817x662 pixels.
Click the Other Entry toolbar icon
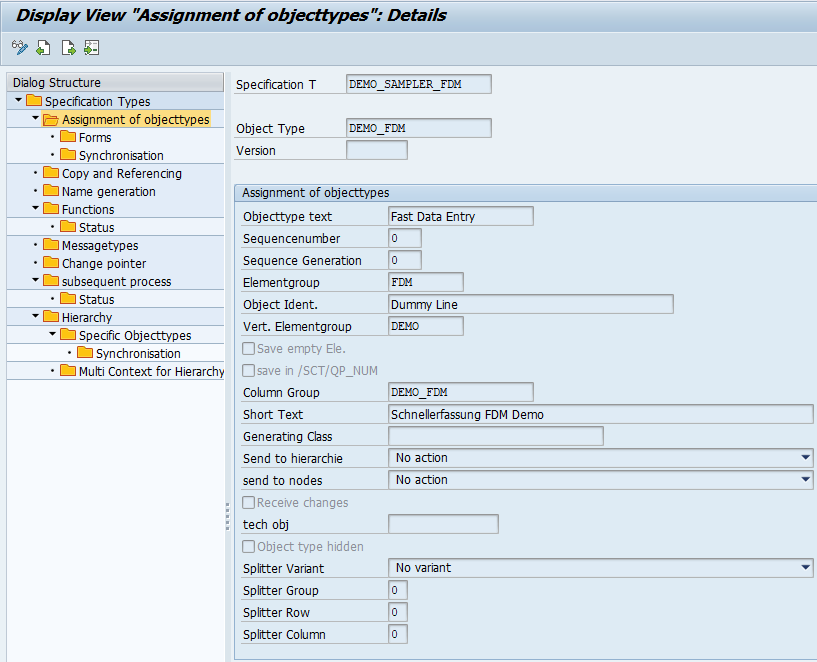(x=92, y=48)
